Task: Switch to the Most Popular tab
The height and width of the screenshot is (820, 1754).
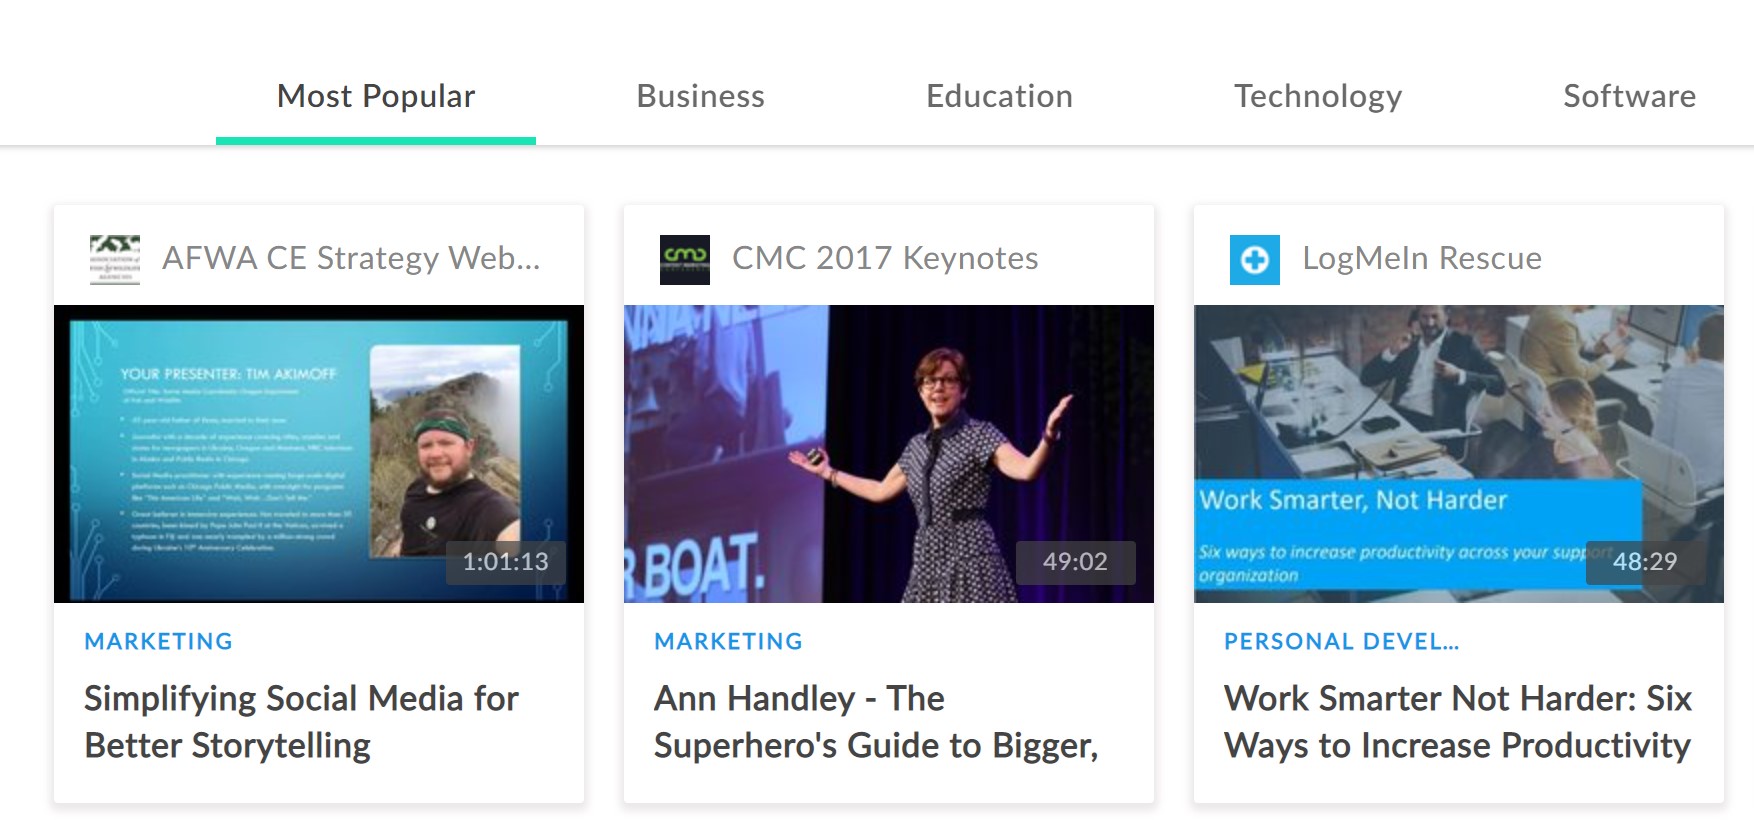Action: 376,97
